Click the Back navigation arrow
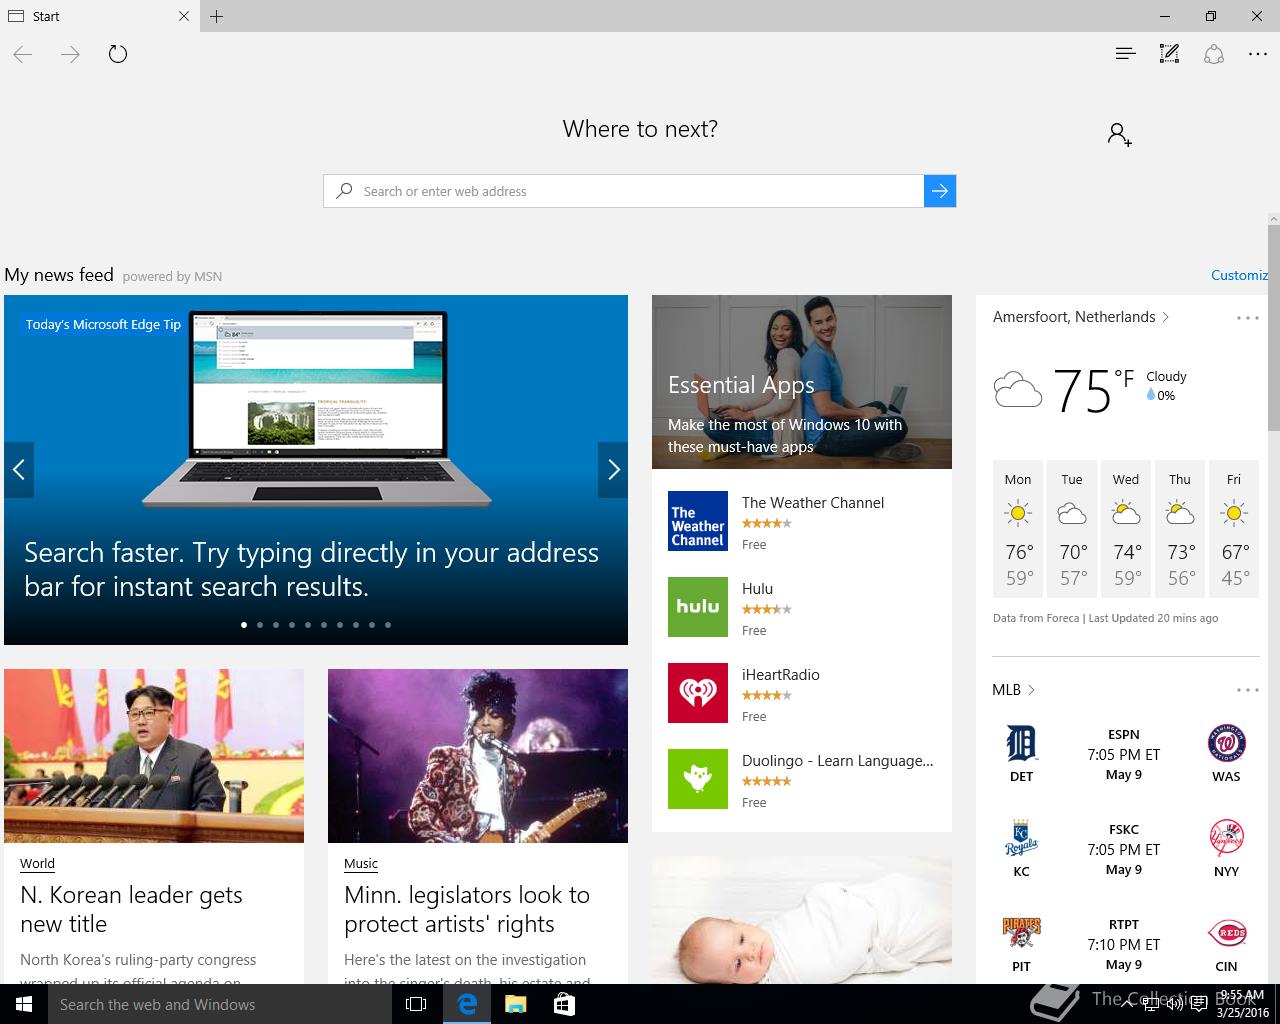The height and width of the screenshot is (1024, 1280). click(x=23, y=54)
